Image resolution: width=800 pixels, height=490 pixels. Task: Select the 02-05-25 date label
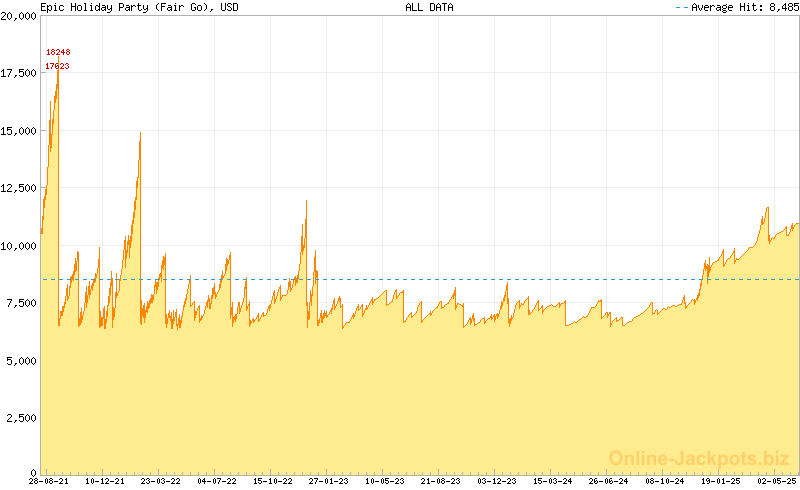tap(776, 481)
